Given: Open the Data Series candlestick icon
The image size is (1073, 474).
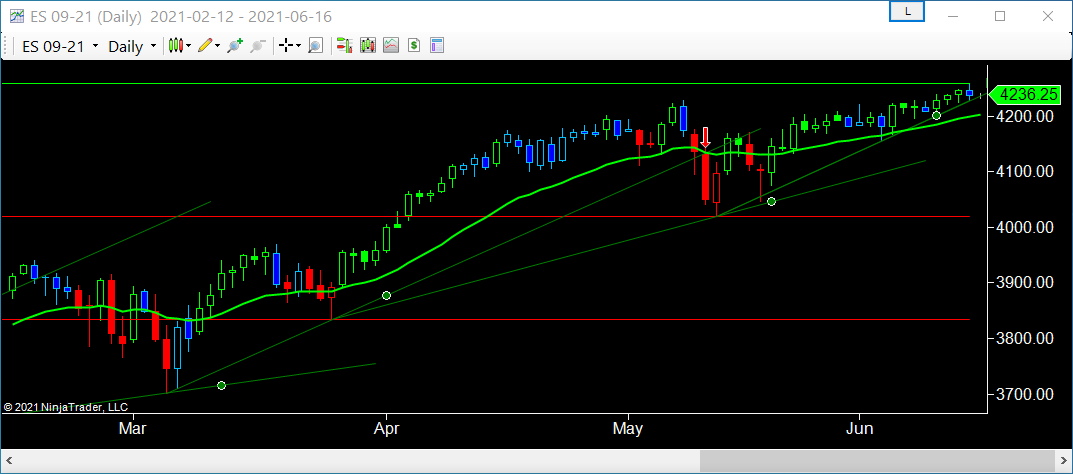Looking at the screenshot, I should tap(368, 46).
